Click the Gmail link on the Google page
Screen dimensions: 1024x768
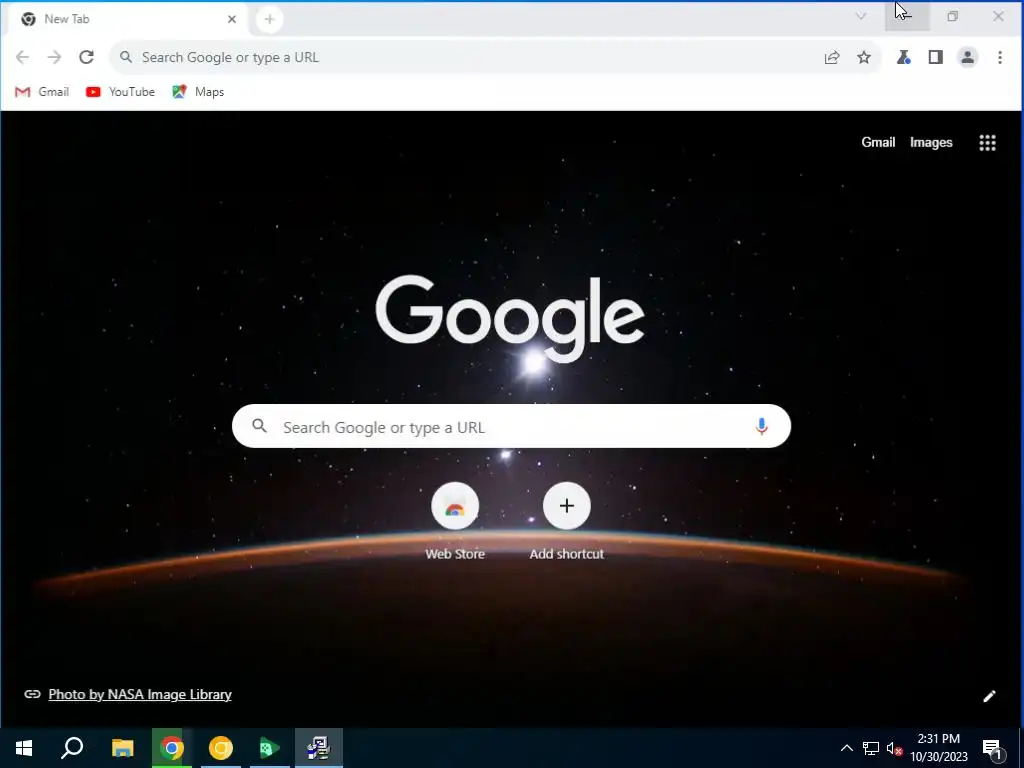(878, 142)
